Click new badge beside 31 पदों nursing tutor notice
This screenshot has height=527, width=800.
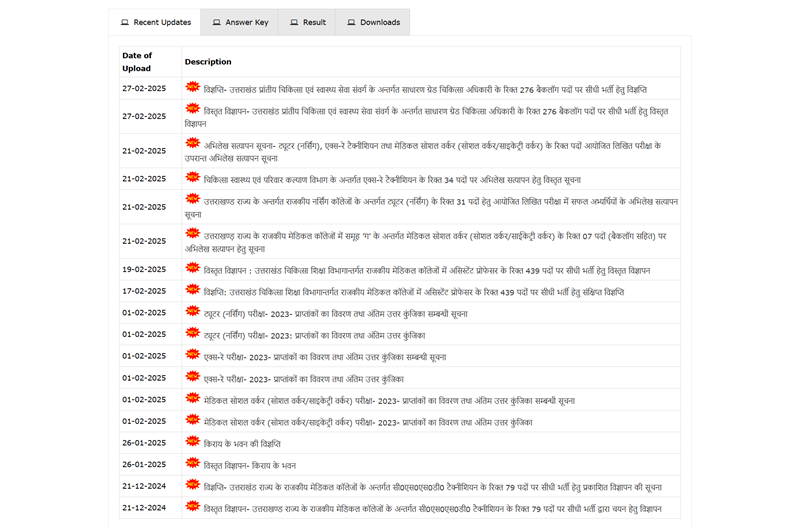point(193,200)
